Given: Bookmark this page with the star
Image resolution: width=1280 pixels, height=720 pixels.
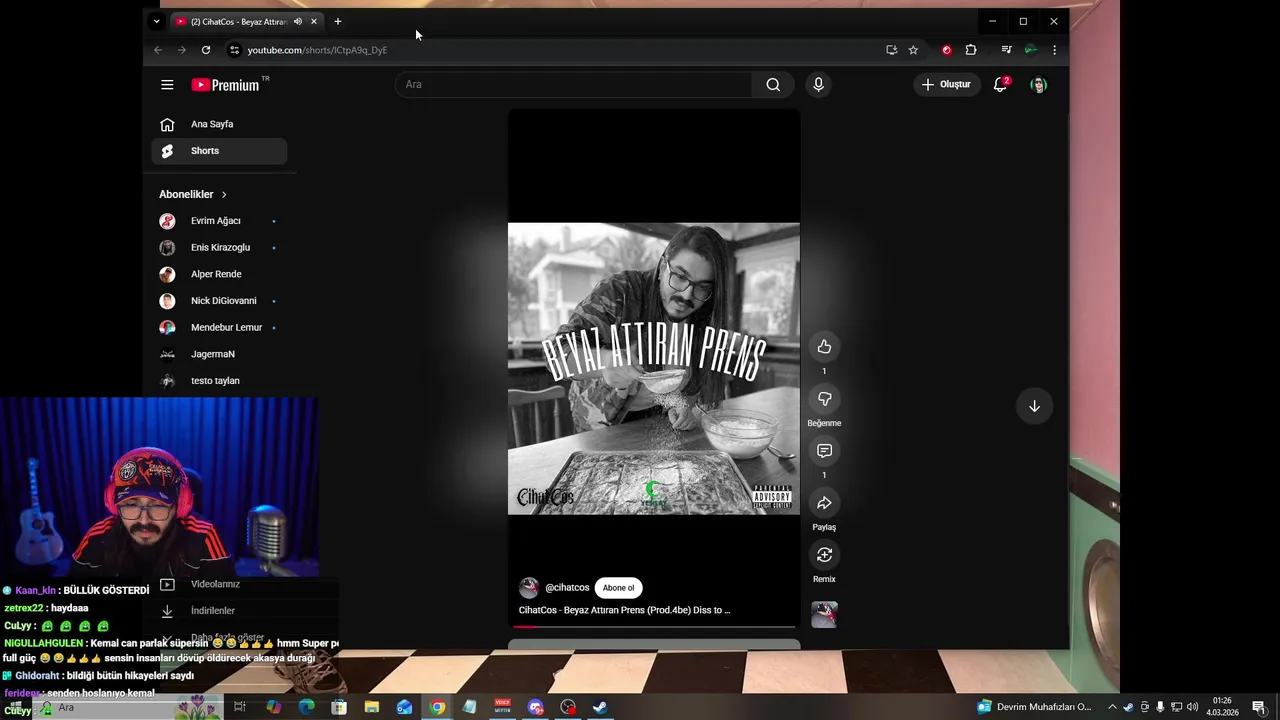Looking at the screenshot, I should [913, 50].
